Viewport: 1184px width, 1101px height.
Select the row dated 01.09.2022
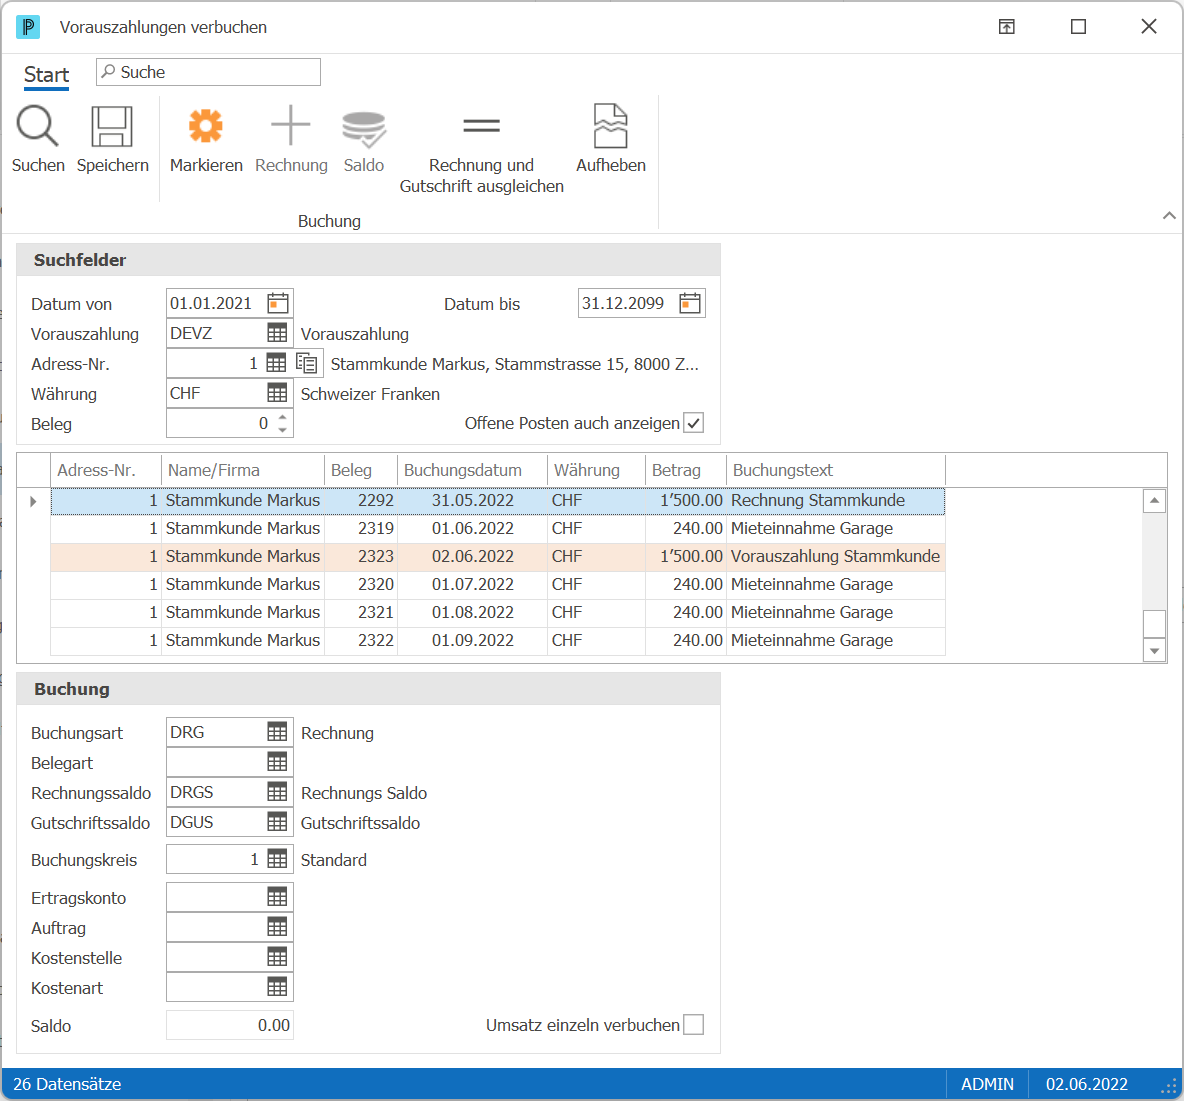tap(498, 640)
